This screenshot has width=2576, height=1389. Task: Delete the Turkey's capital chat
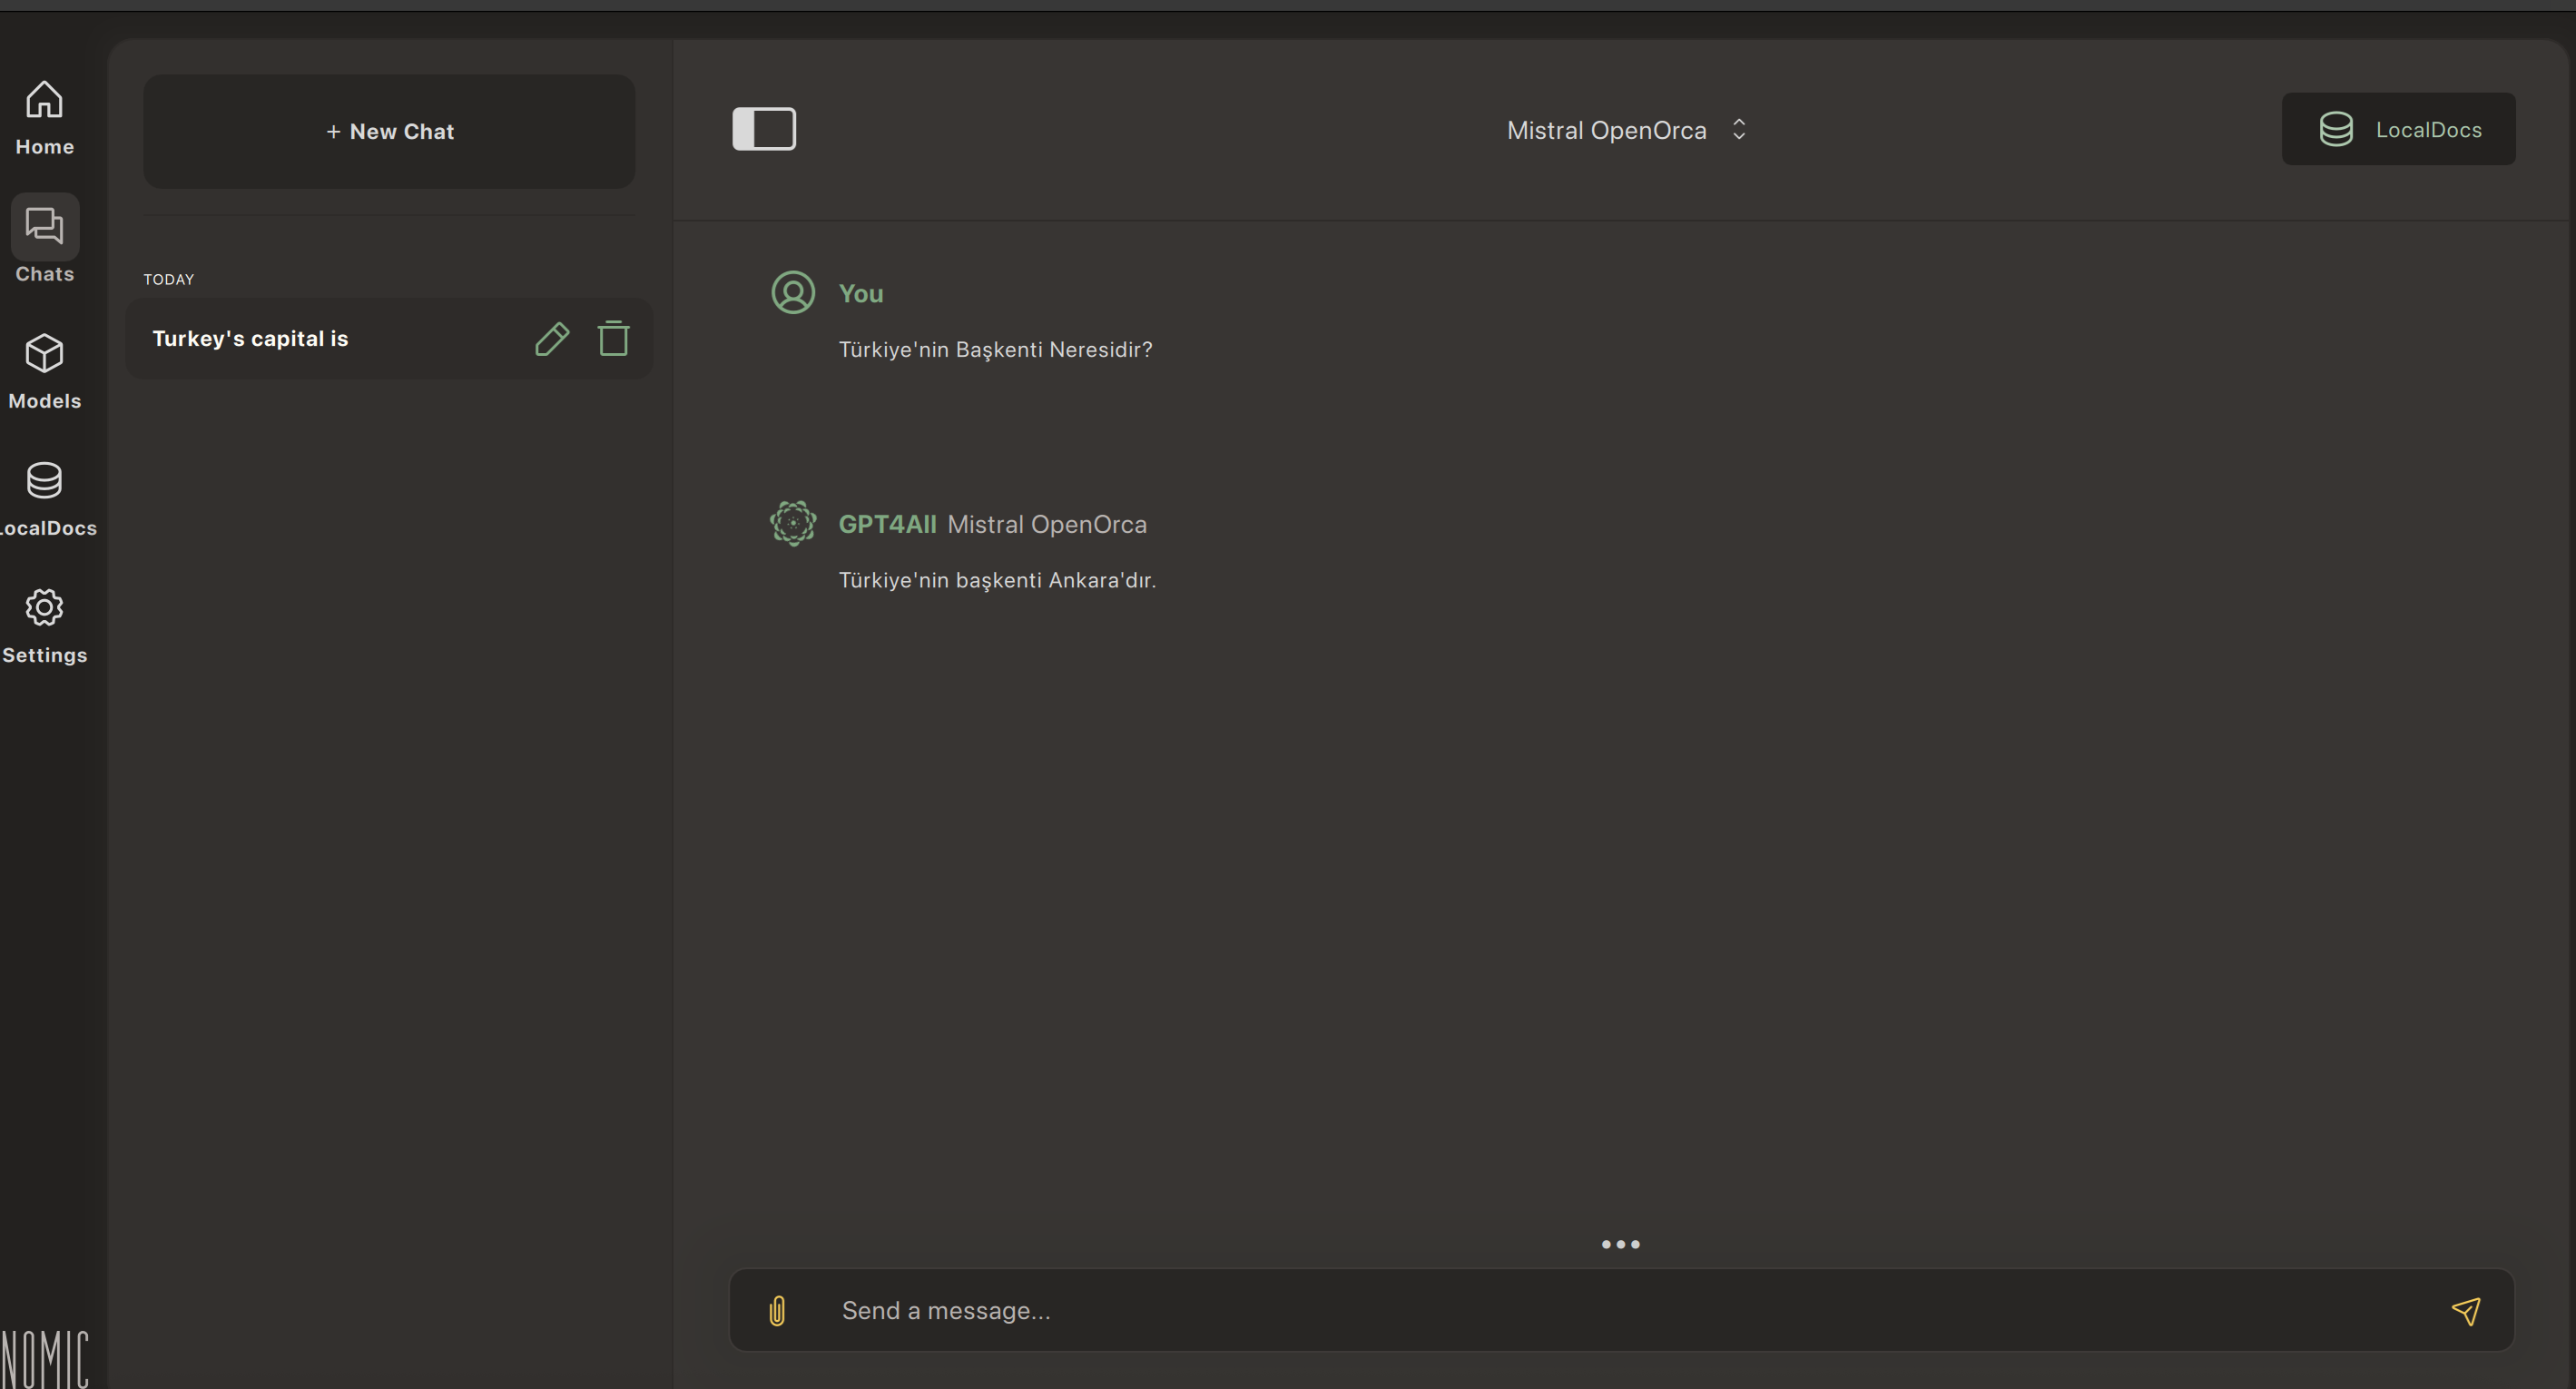pos(613,339)
